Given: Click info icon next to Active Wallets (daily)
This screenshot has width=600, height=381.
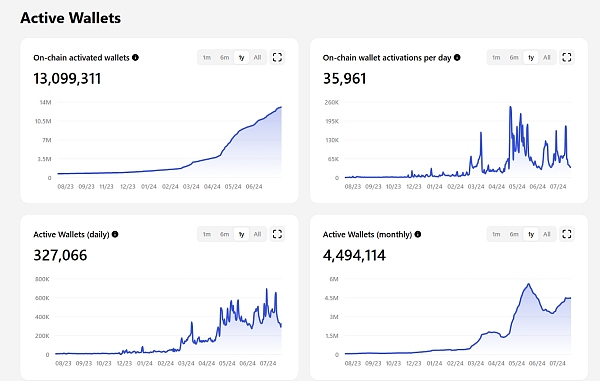Looking at the screenshot, I should pos(115,234).
